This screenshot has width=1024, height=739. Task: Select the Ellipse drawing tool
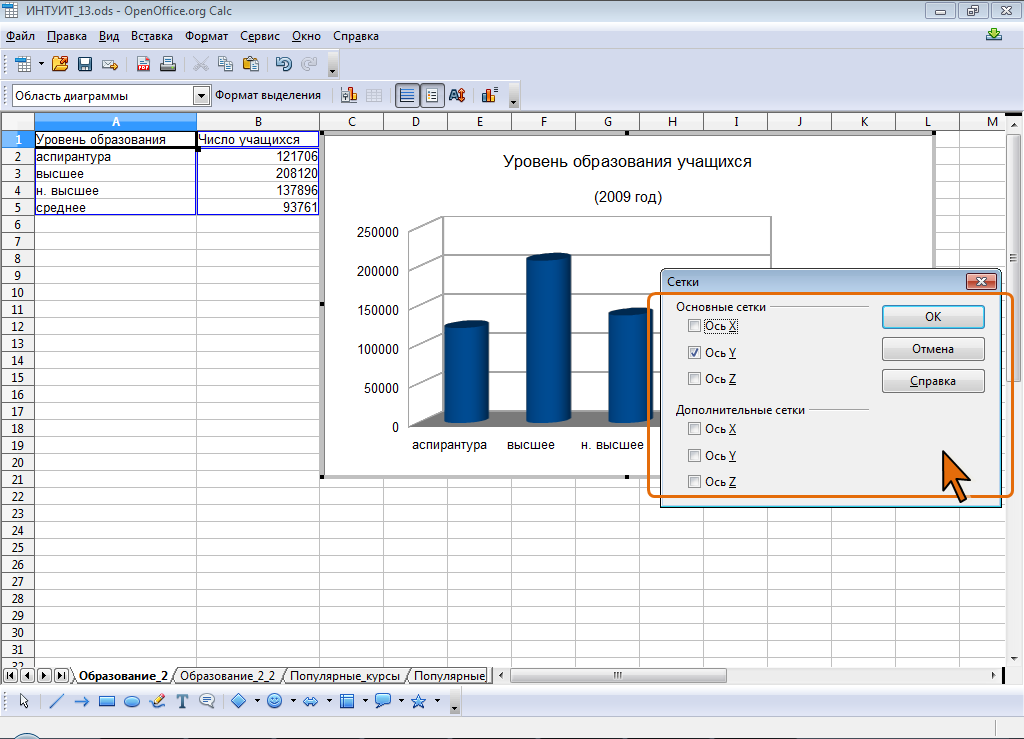pyautogui.click(x=132, y=701)
